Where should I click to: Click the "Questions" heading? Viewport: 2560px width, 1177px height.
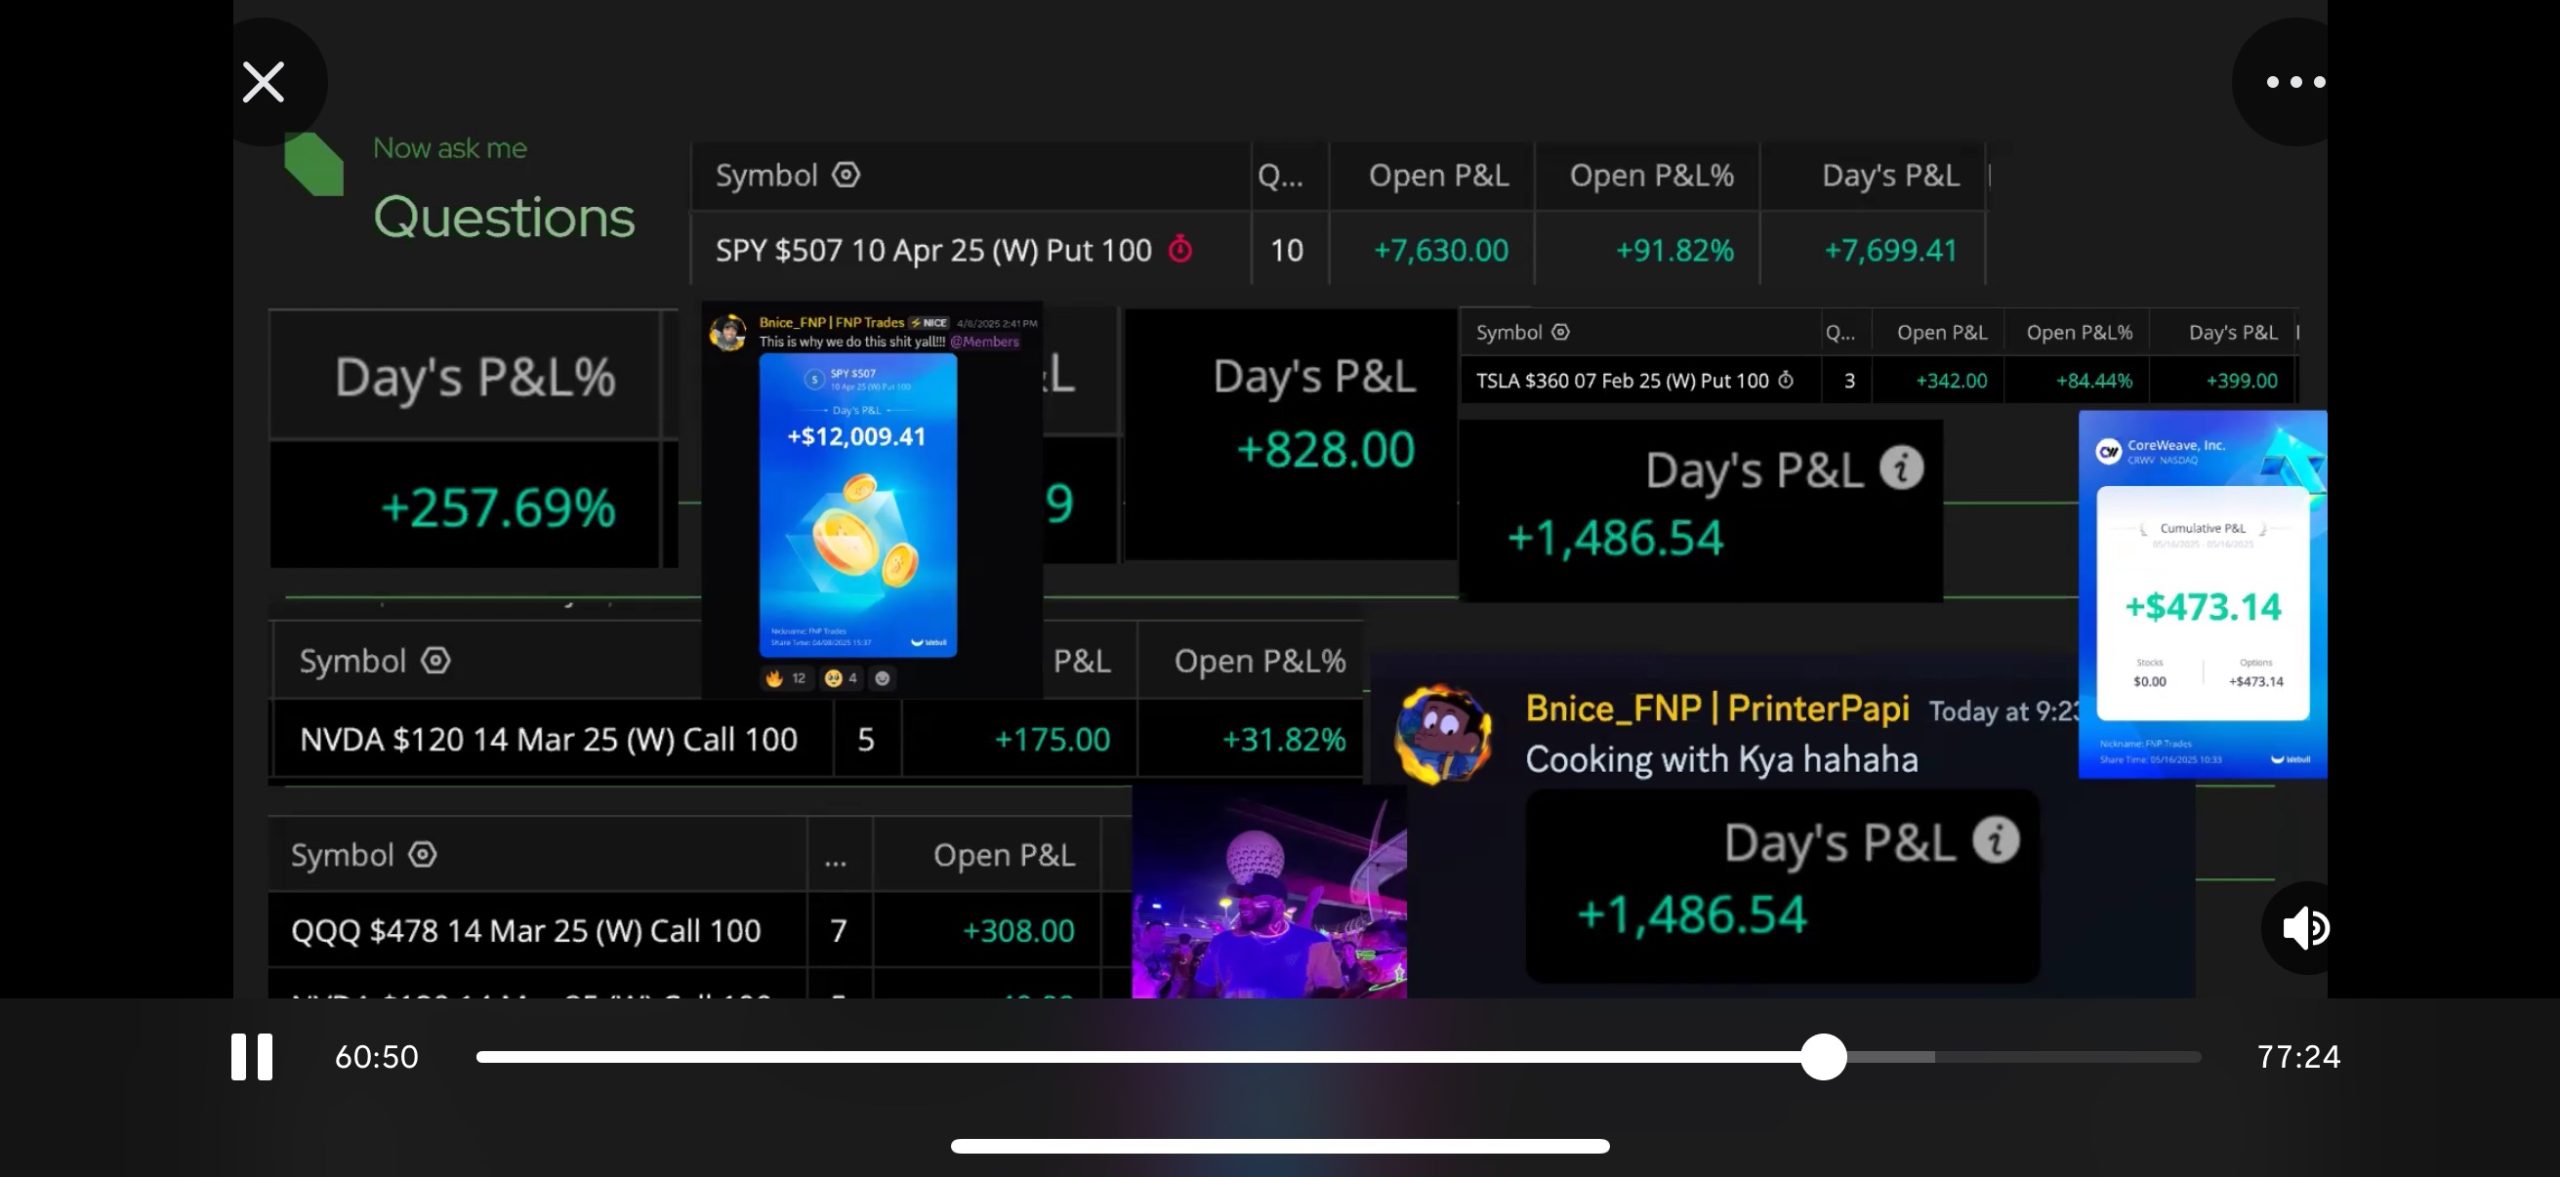point(504,217)
